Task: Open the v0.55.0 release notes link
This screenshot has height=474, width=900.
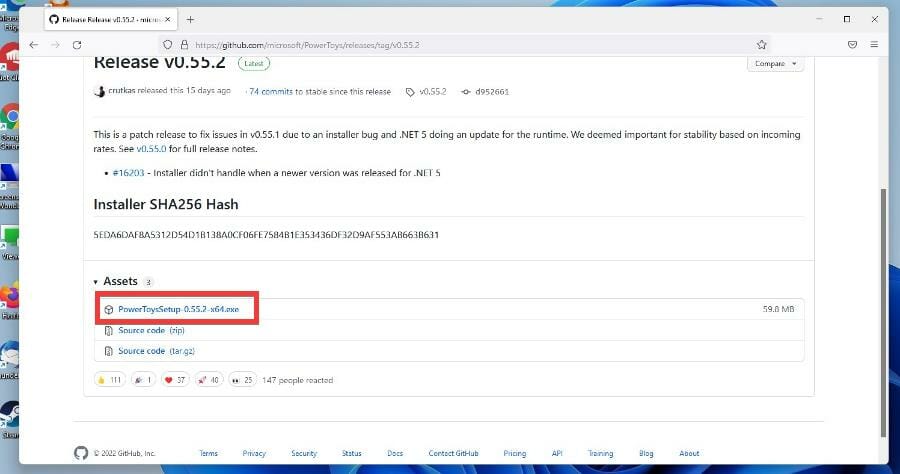Action: coord(151,149)
